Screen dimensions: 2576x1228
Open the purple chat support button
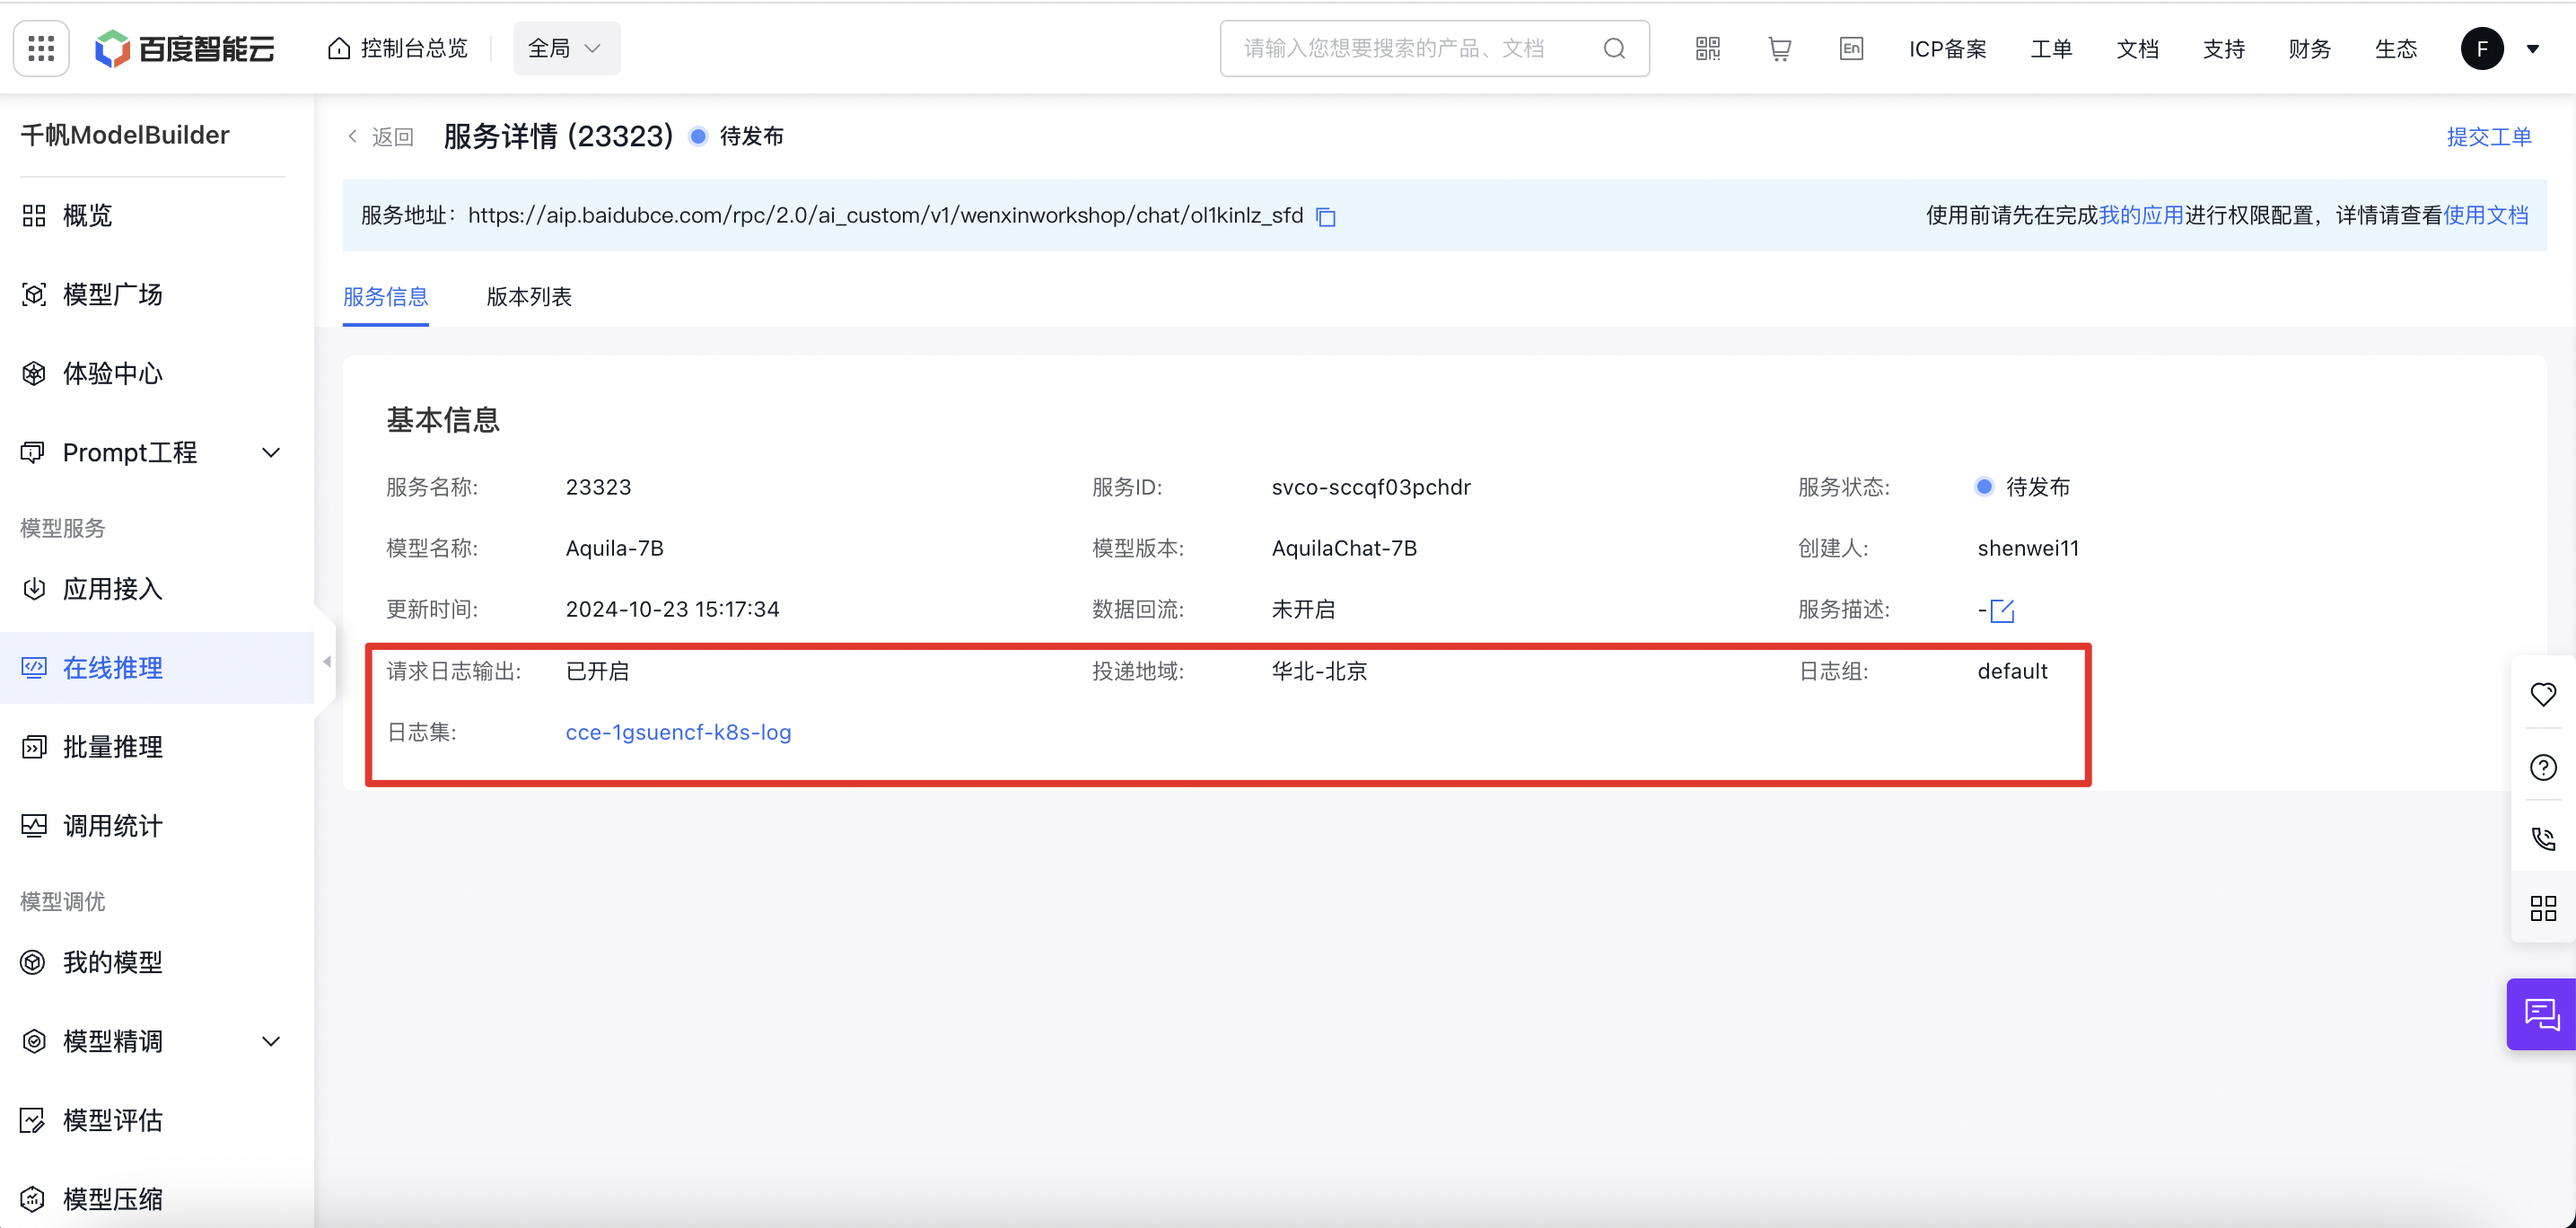2541,1014
